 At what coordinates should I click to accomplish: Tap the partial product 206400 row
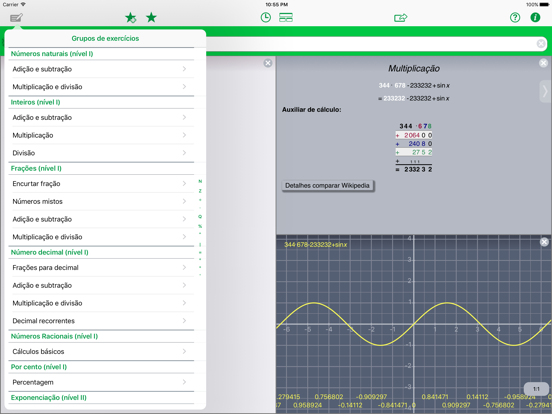coord(414,135)
